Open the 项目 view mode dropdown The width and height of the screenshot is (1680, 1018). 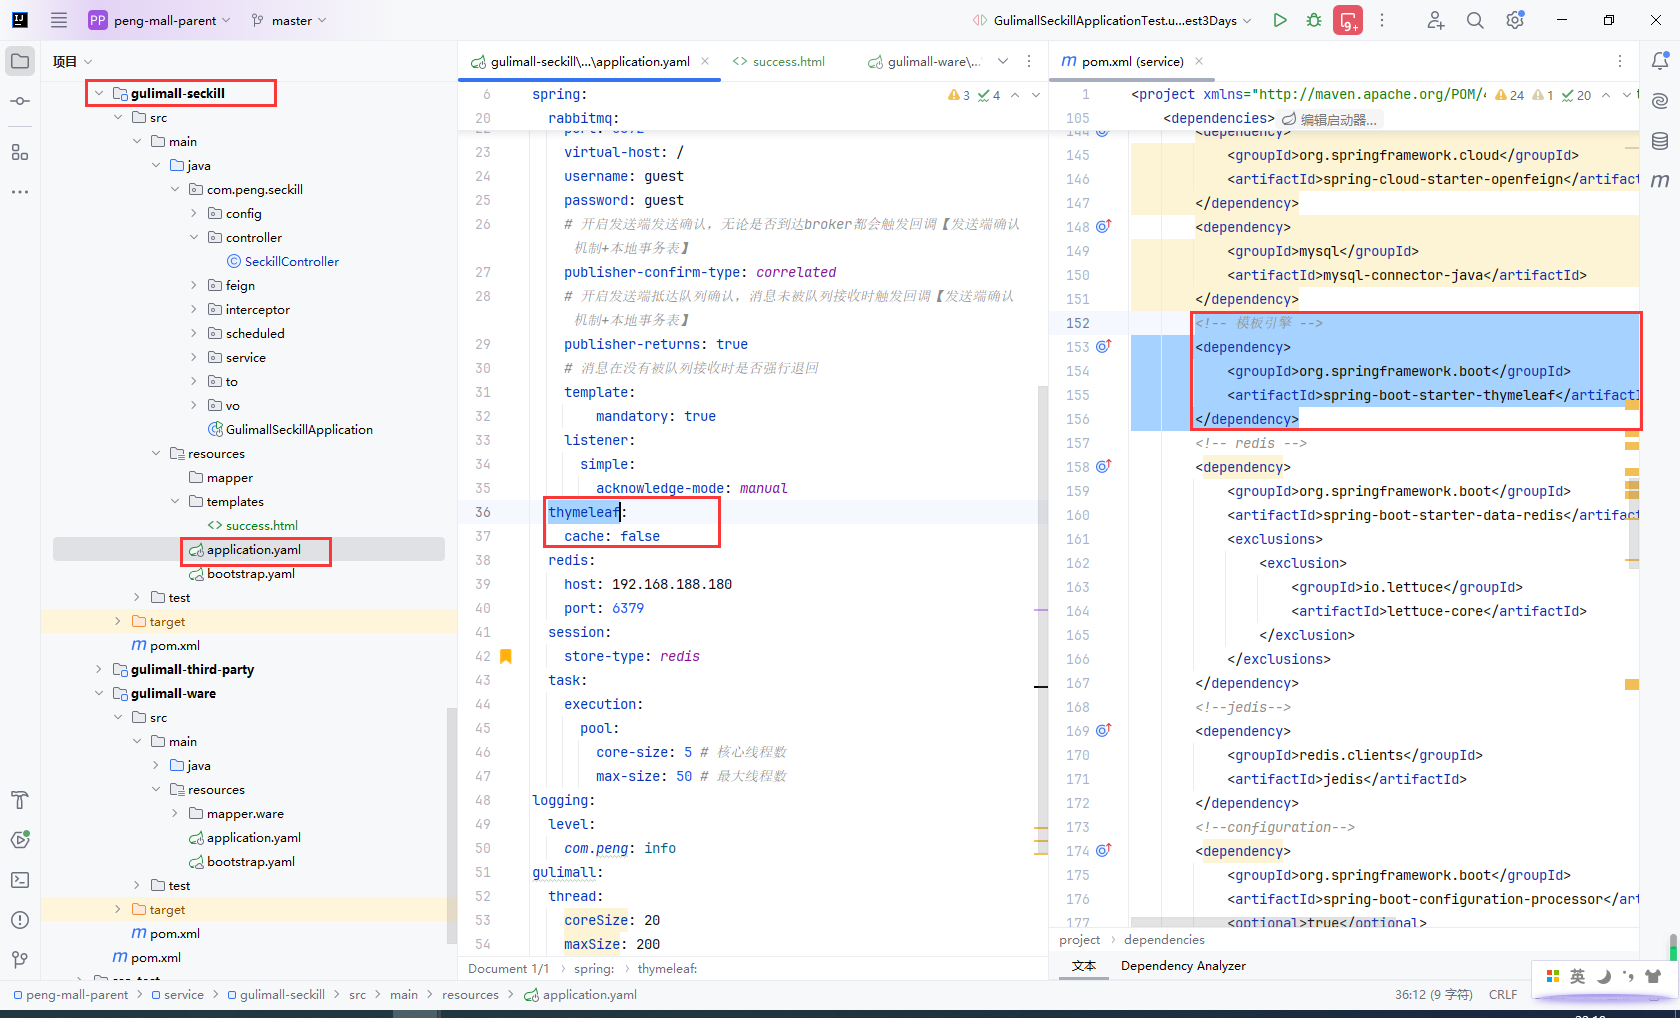pos(72,61)
